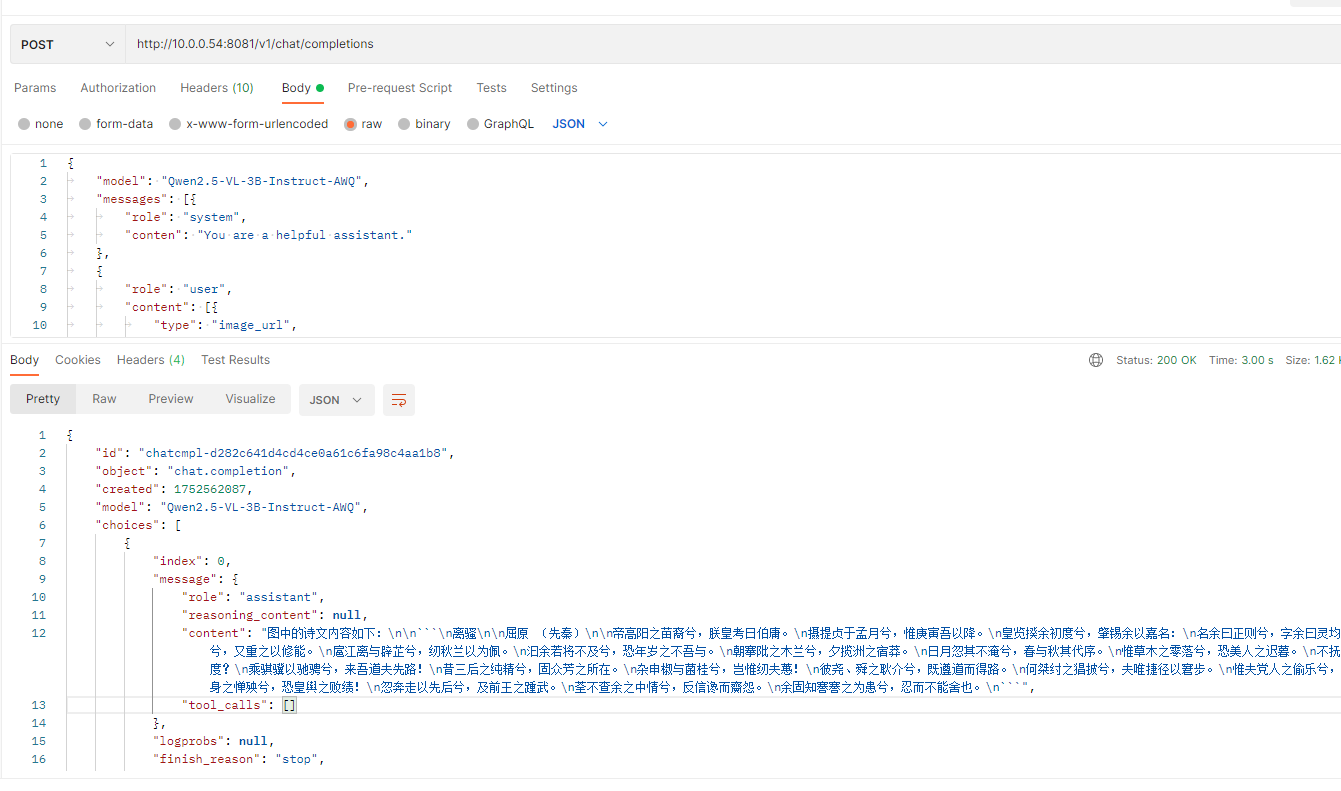This screenshot has height=791, width=1341.
Task: Select the form-data body type
Action: click(x=117, y=124)
